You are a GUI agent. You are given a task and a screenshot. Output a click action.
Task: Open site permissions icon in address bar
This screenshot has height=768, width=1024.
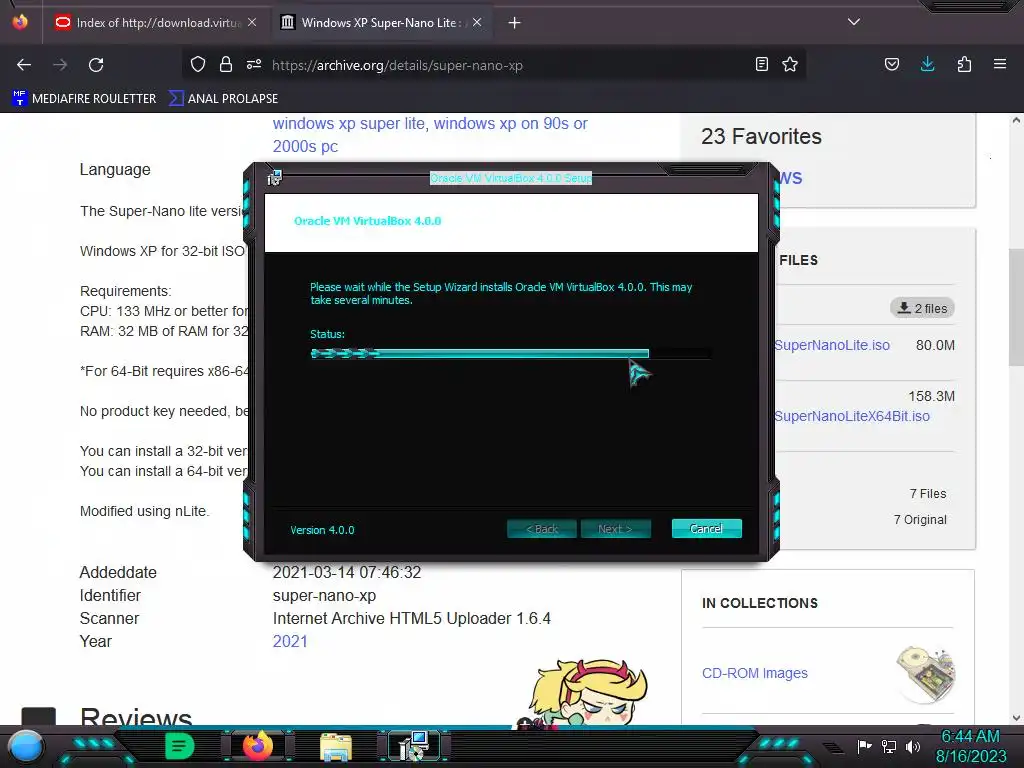click(x=254, y=64)
